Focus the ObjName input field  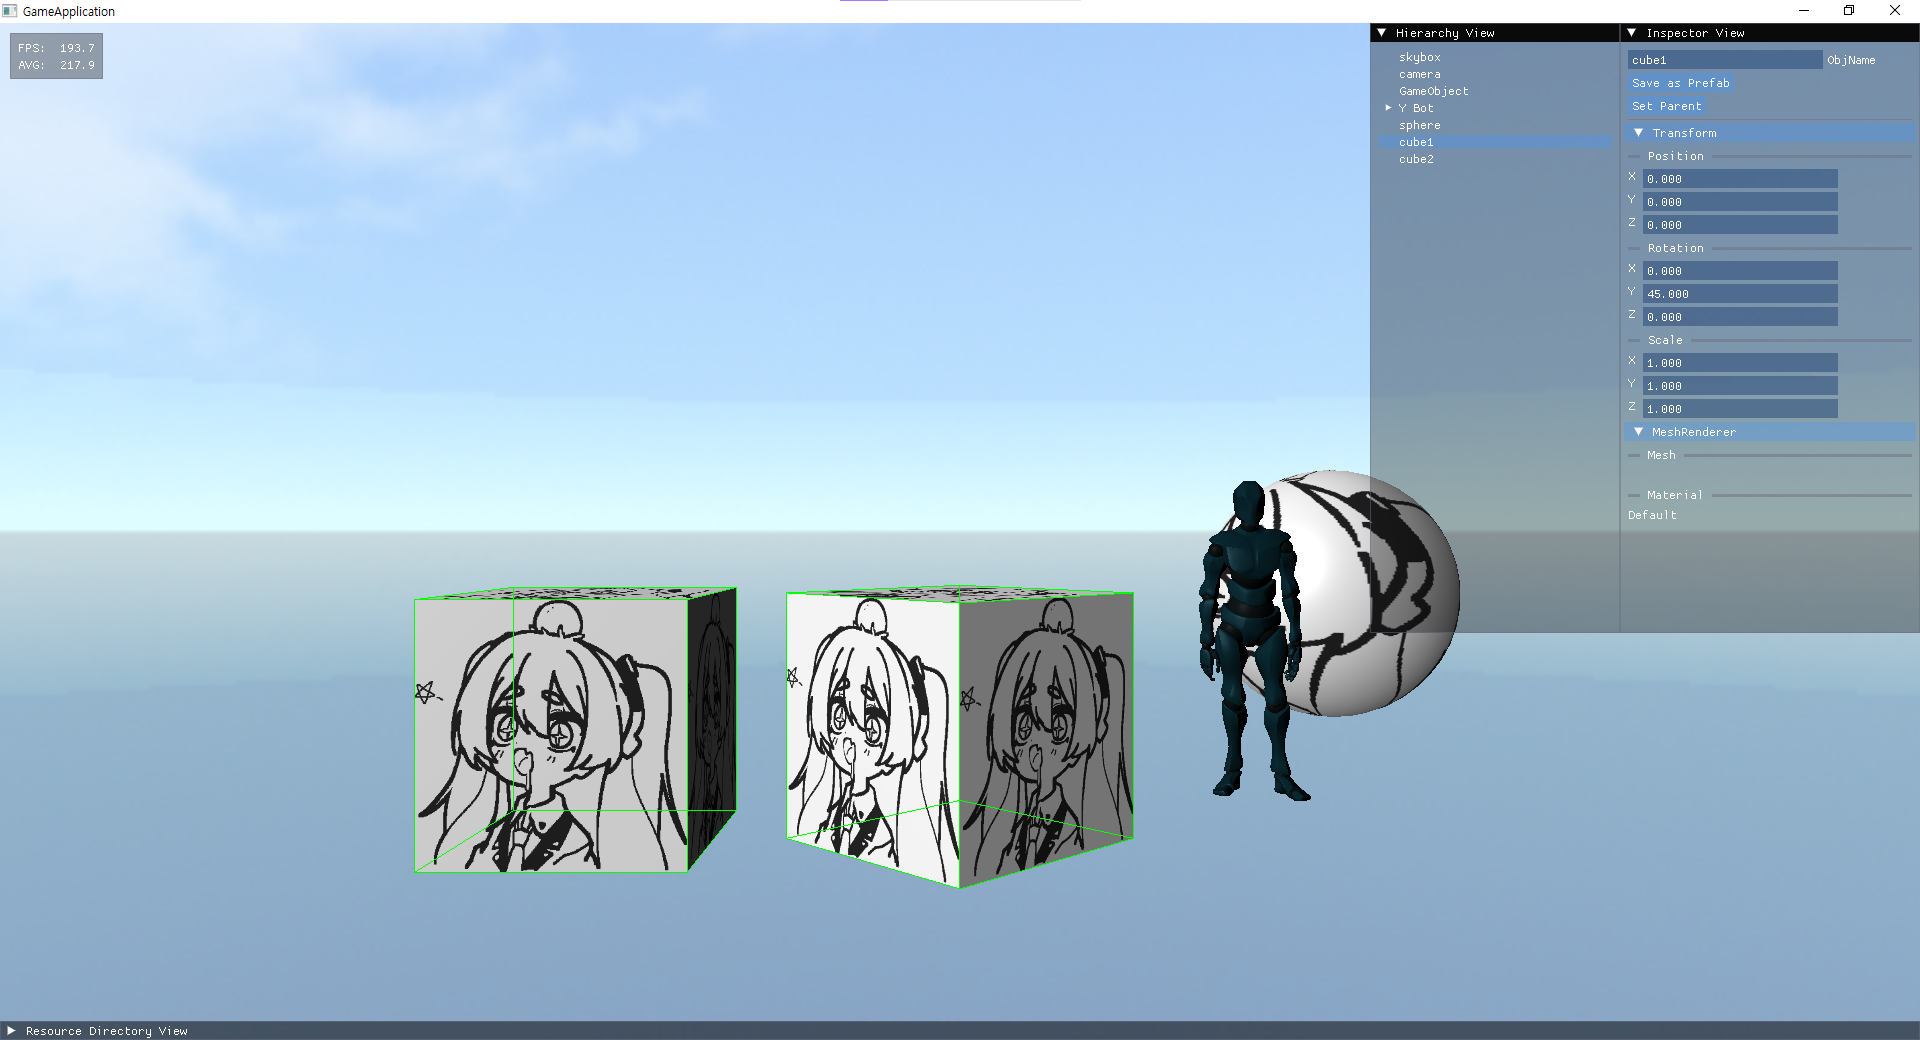point(1725,60)
